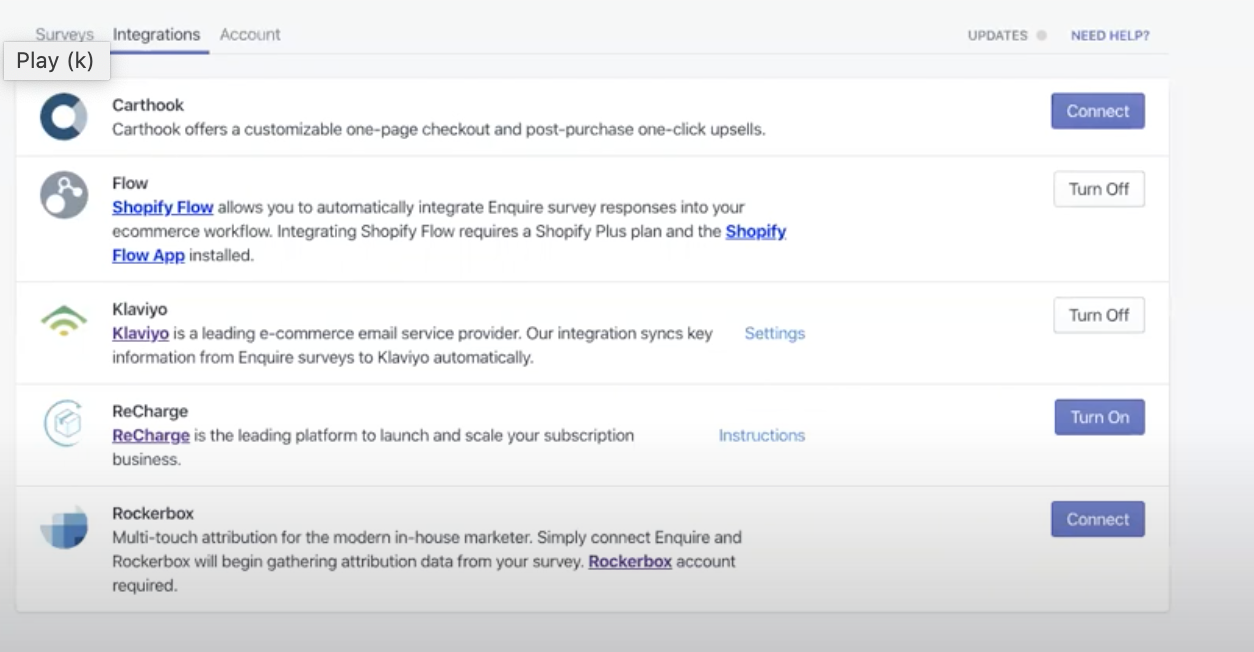Turn on the ReCharge integration
Screen dimensions: 1254x652
[x=1099, y=417]
